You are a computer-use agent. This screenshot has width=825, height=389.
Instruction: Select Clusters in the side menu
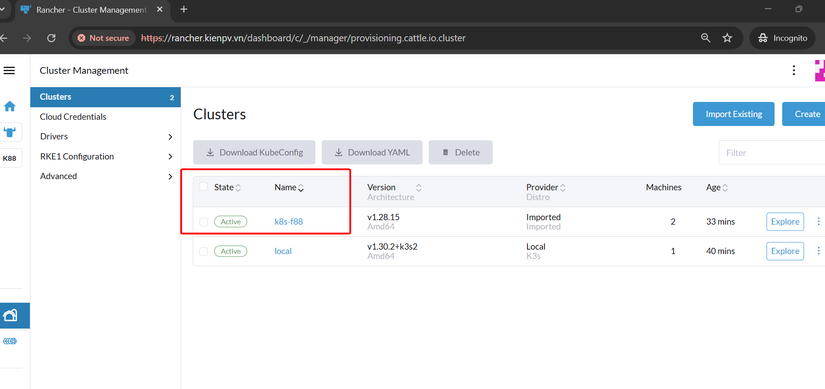[106, 97]
